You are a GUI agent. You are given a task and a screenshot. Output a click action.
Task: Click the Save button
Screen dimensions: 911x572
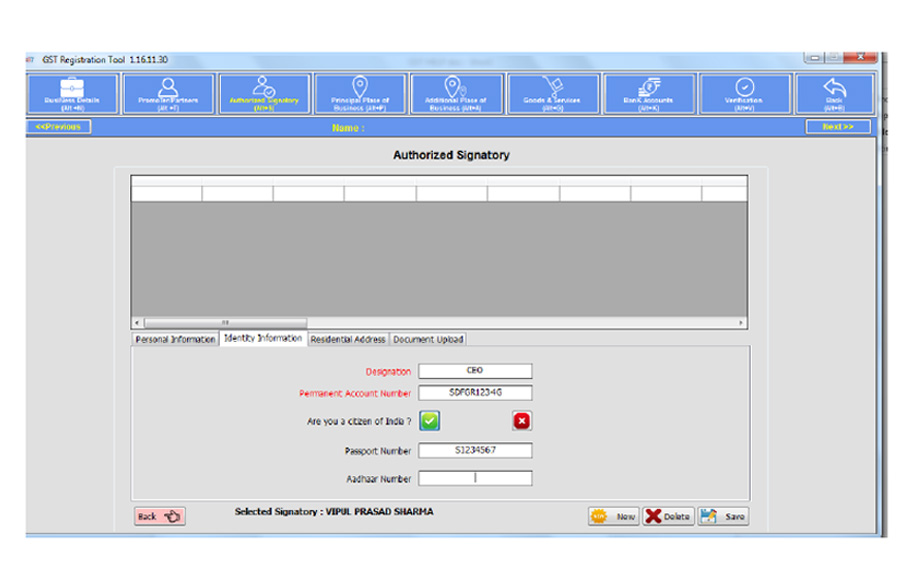(723, 516)
